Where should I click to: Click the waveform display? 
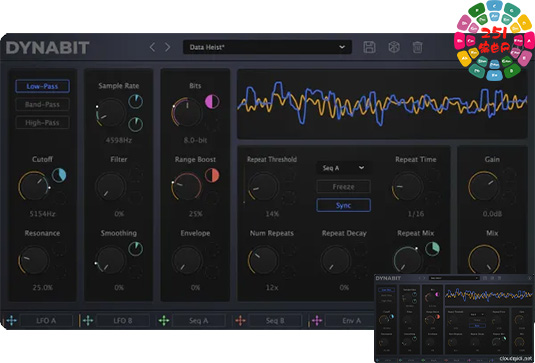(x=382, y=104)
